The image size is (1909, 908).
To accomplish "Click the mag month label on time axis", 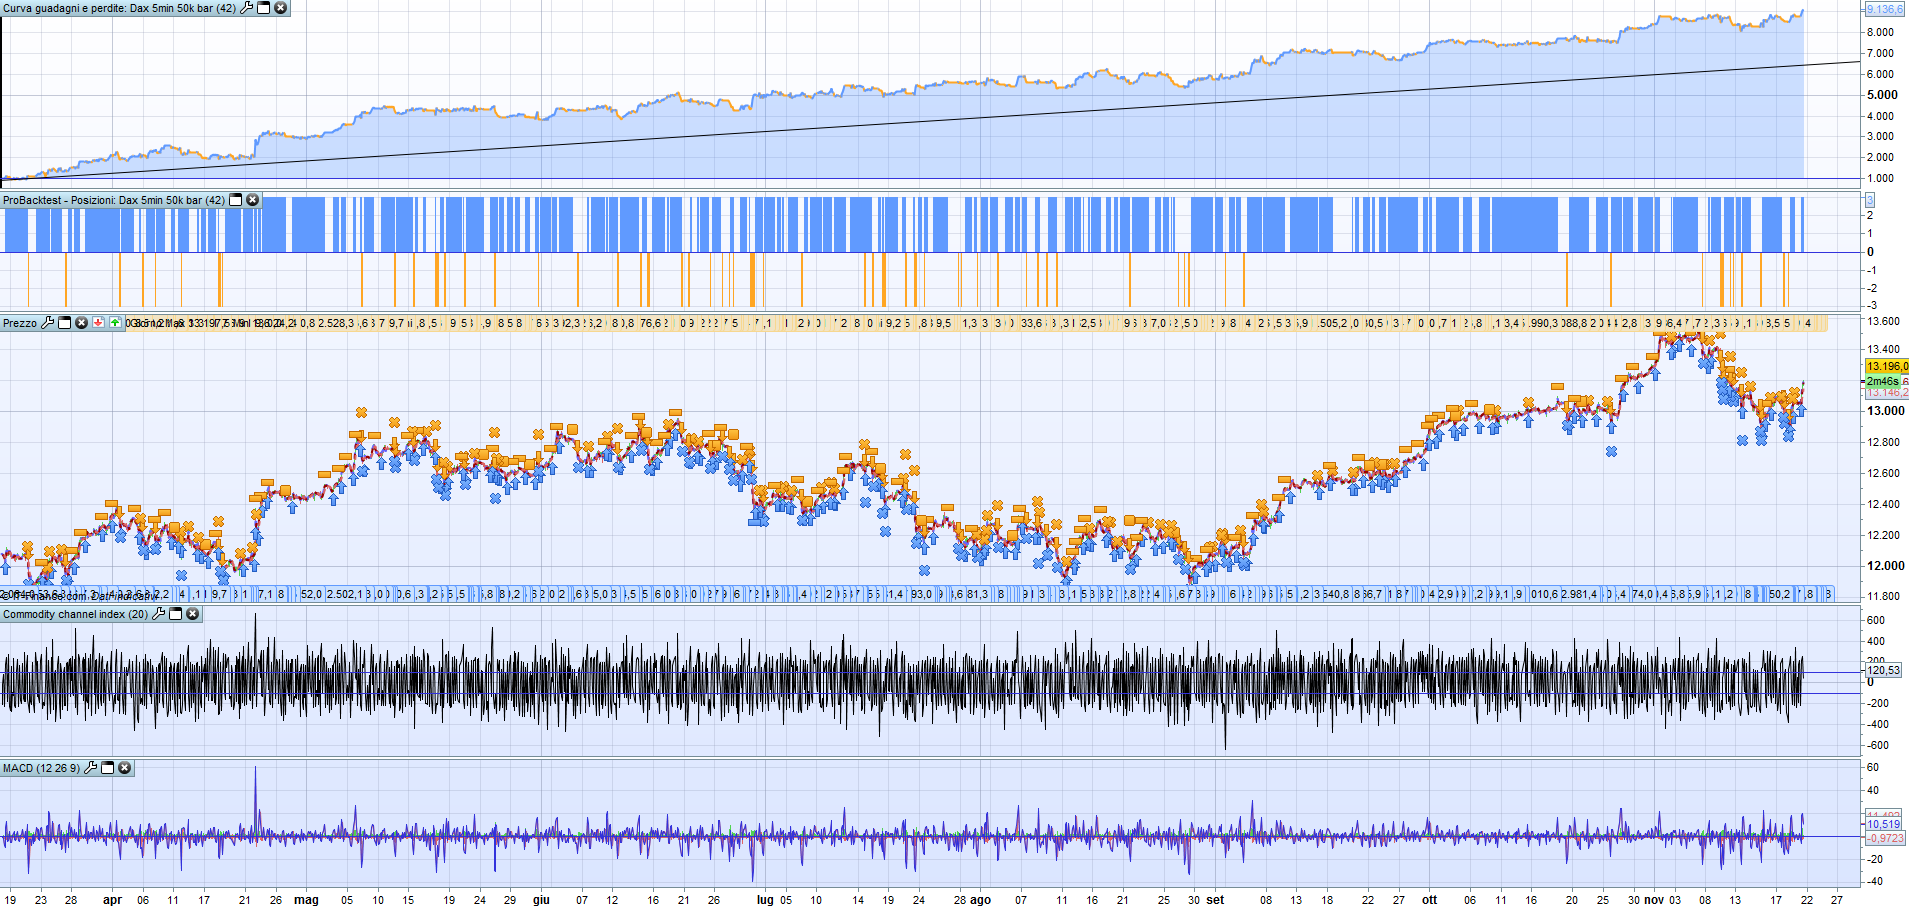I will pyautogui.click(x=306, y=900).
